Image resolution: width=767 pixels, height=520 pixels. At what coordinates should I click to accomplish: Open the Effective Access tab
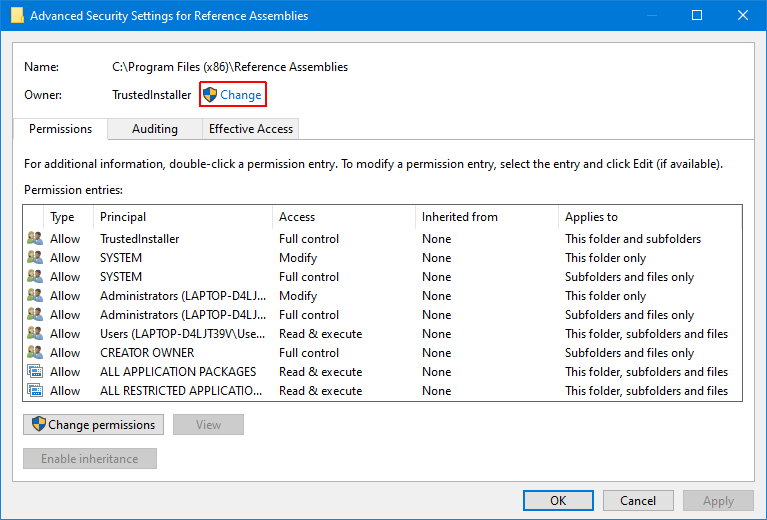pos(250,129)
